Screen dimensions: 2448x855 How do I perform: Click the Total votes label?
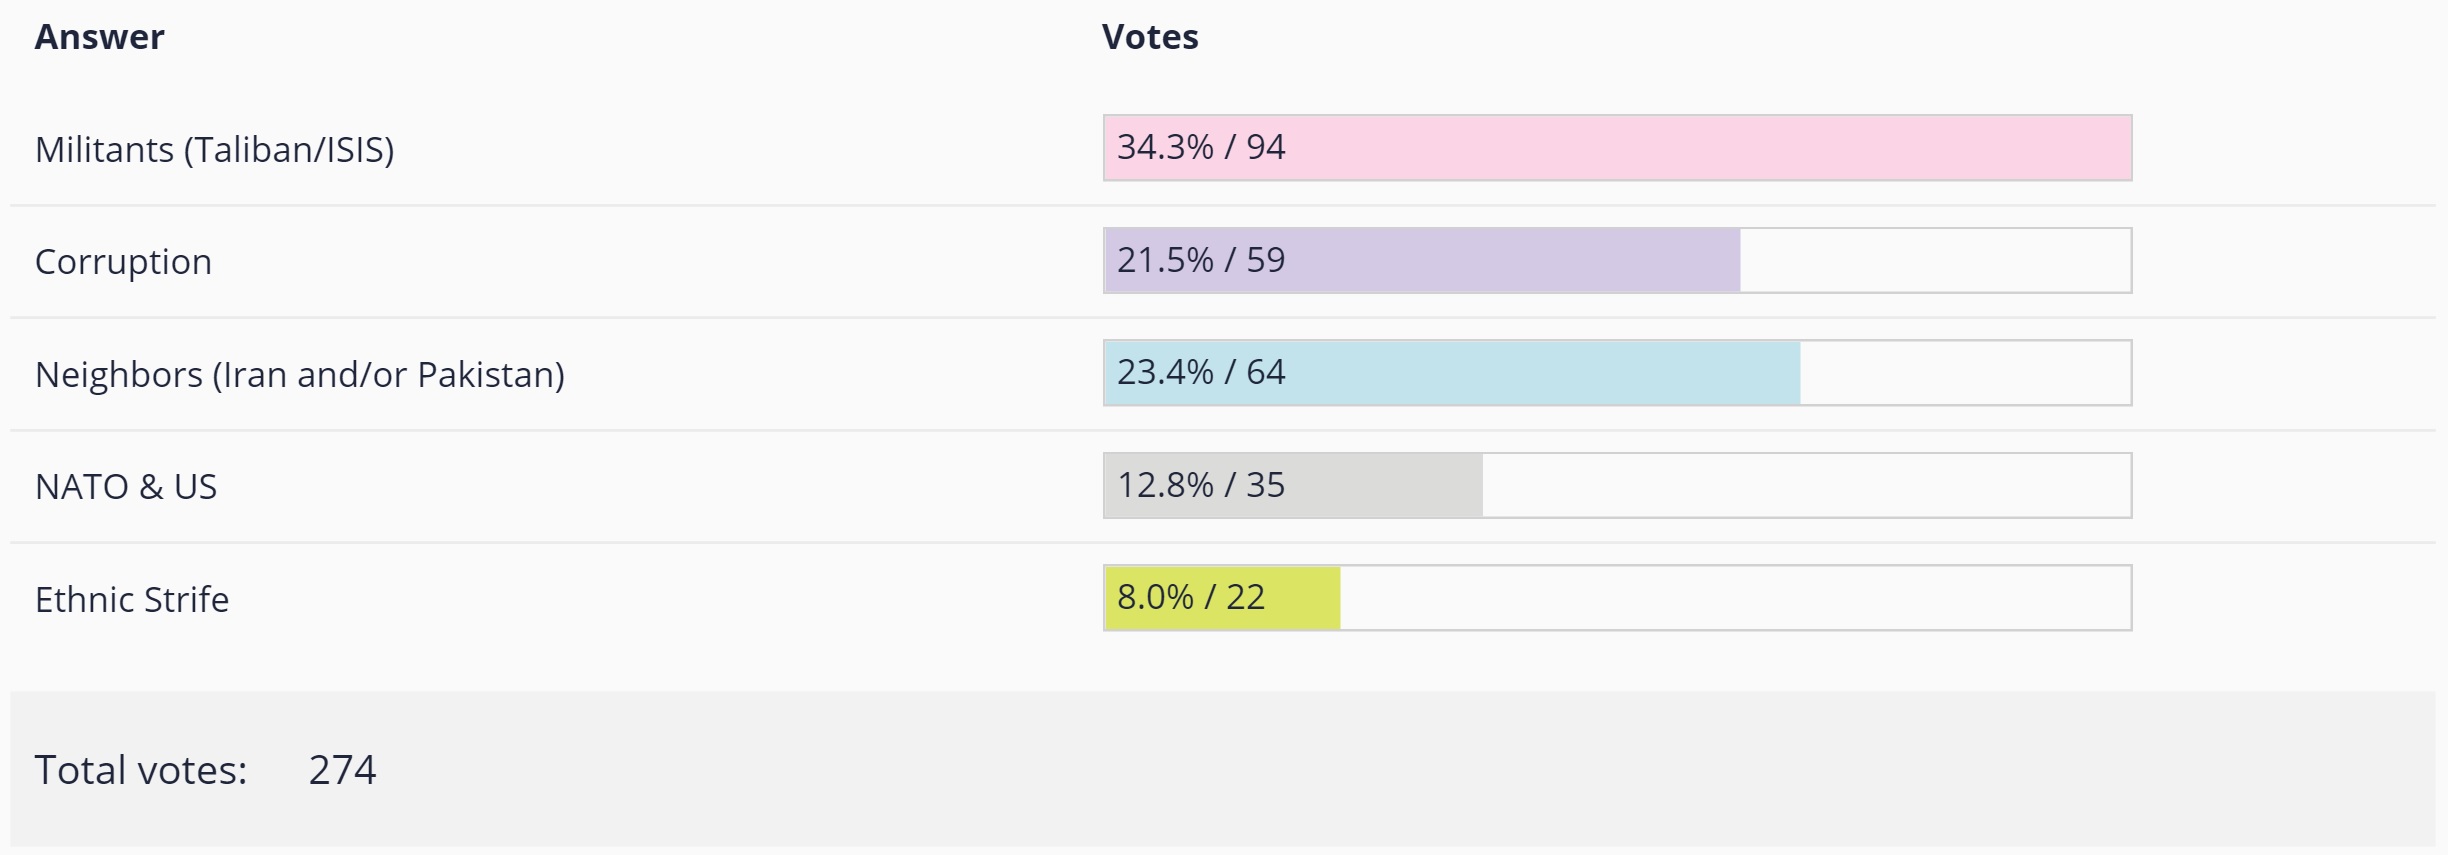pyautogui.click(x=141, y=770)
